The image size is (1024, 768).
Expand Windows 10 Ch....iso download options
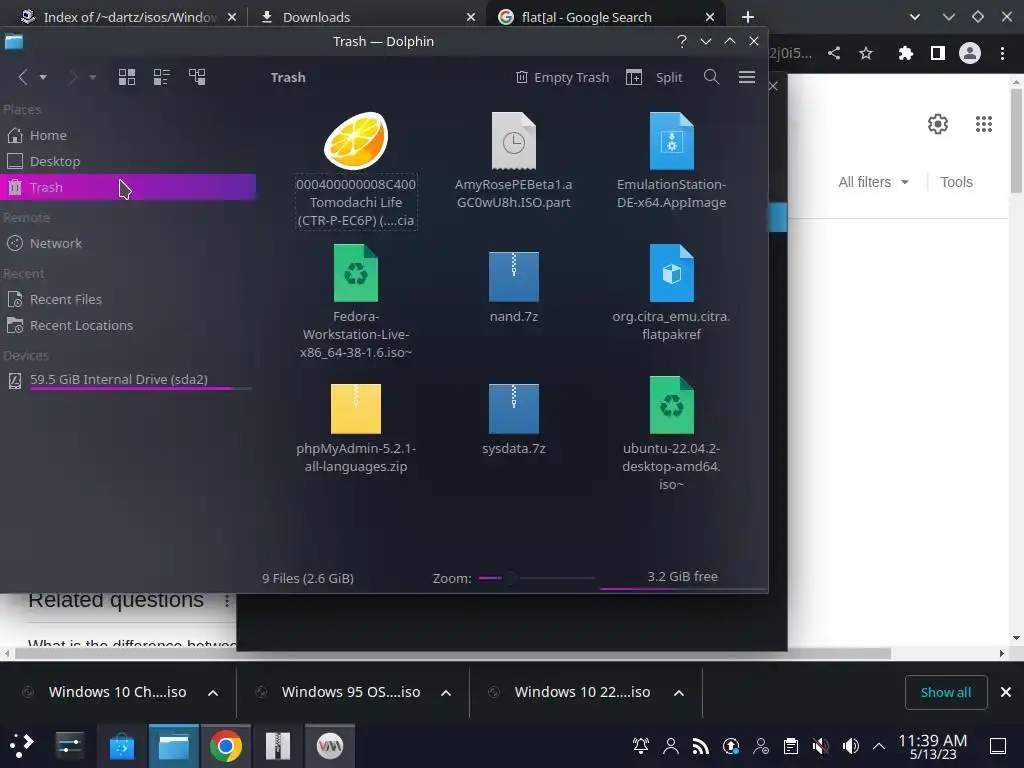click(x=213, y=693)
